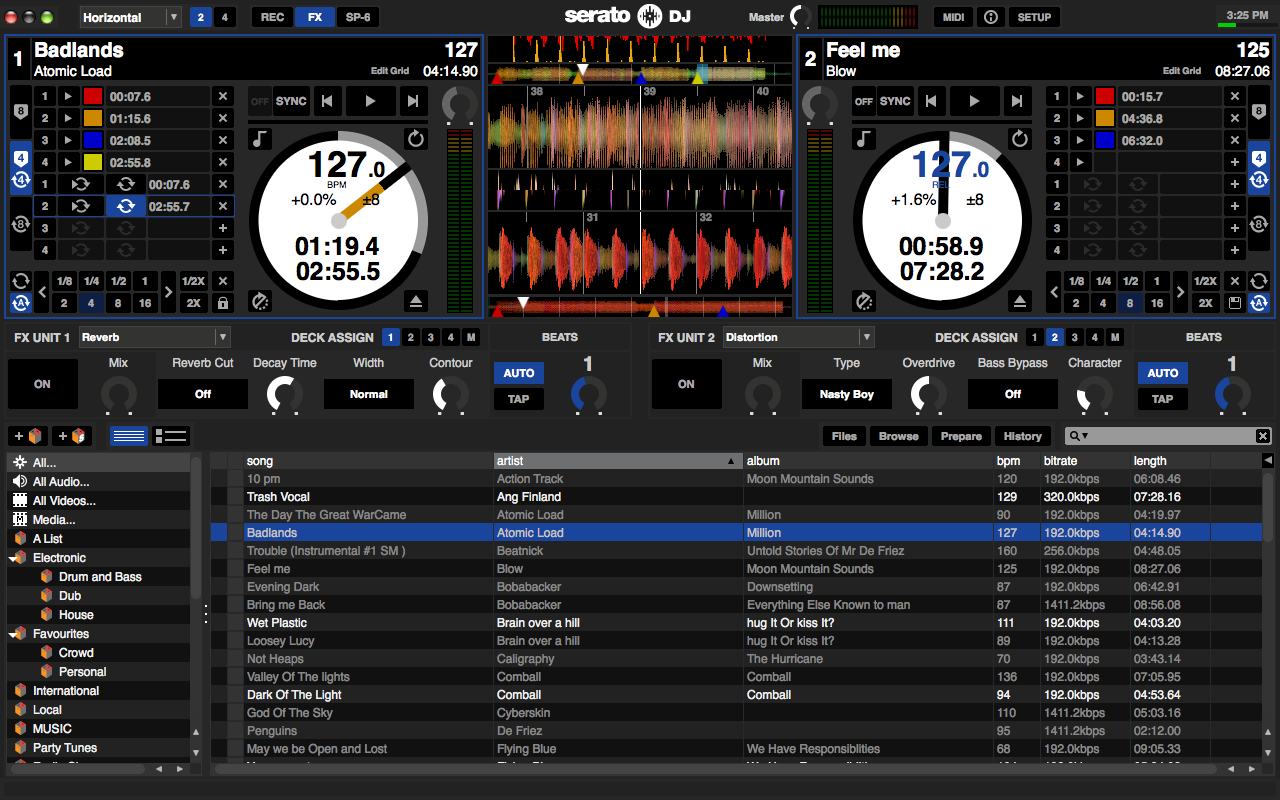Screen dimensions: 1280x800
Task: Enable keylock on deck 1 musical note icon
Action: coord(259,139)
